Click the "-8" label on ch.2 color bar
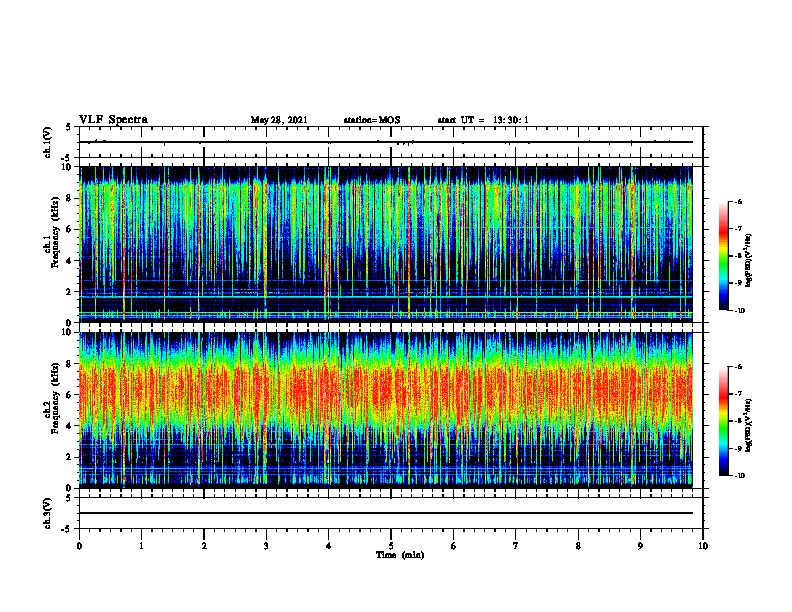This screenshot has width=792, height=612. [739, 421]
